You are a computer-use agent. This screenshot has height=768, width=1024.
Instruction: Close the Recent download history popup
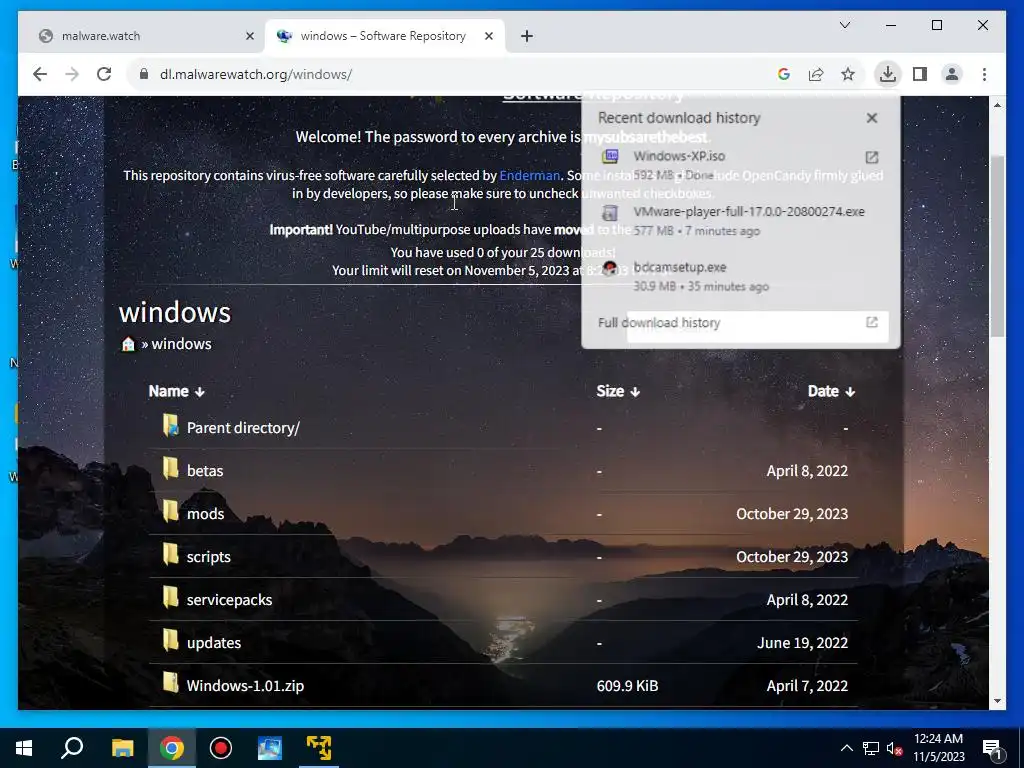click(872, 118)
